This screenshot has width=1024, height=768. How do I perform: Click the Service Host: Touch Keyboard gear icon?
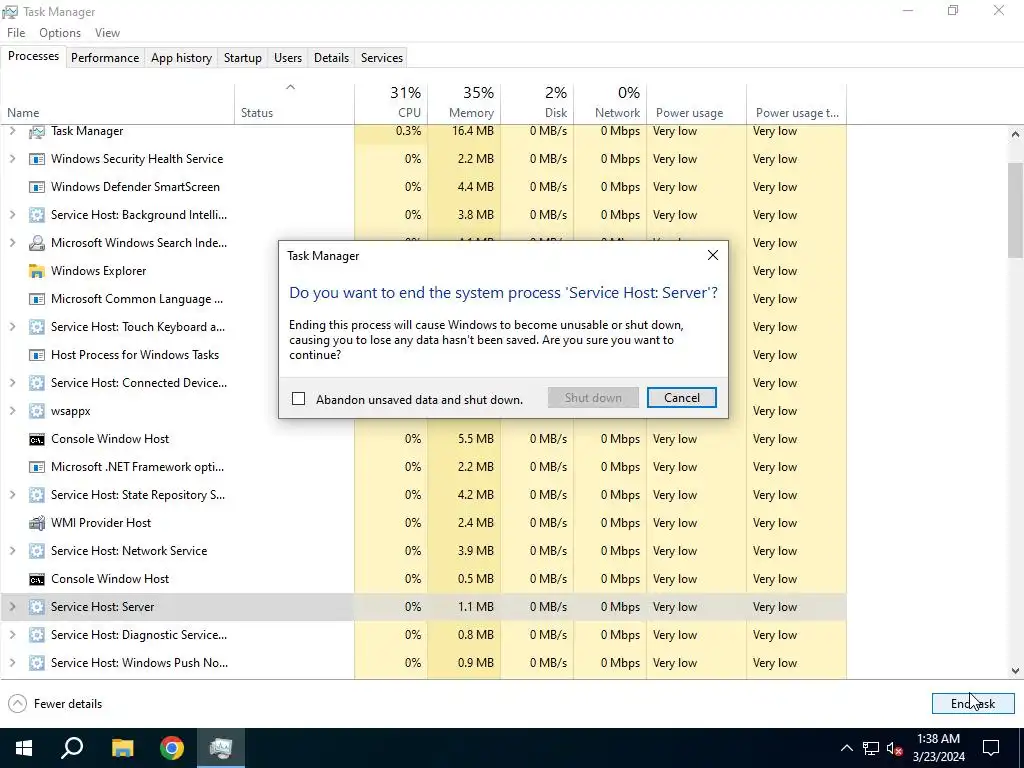37,327
